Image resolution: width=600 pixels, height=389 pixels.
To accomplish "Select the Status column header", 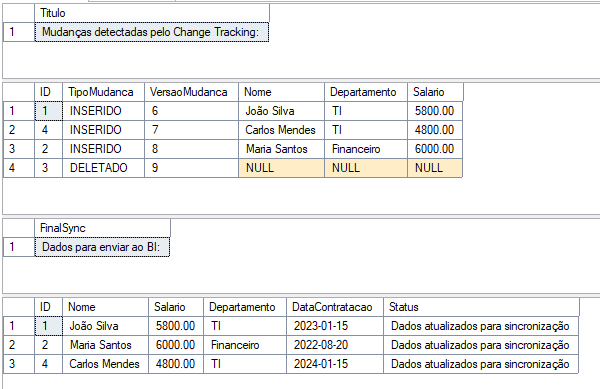I will point(481,307).
